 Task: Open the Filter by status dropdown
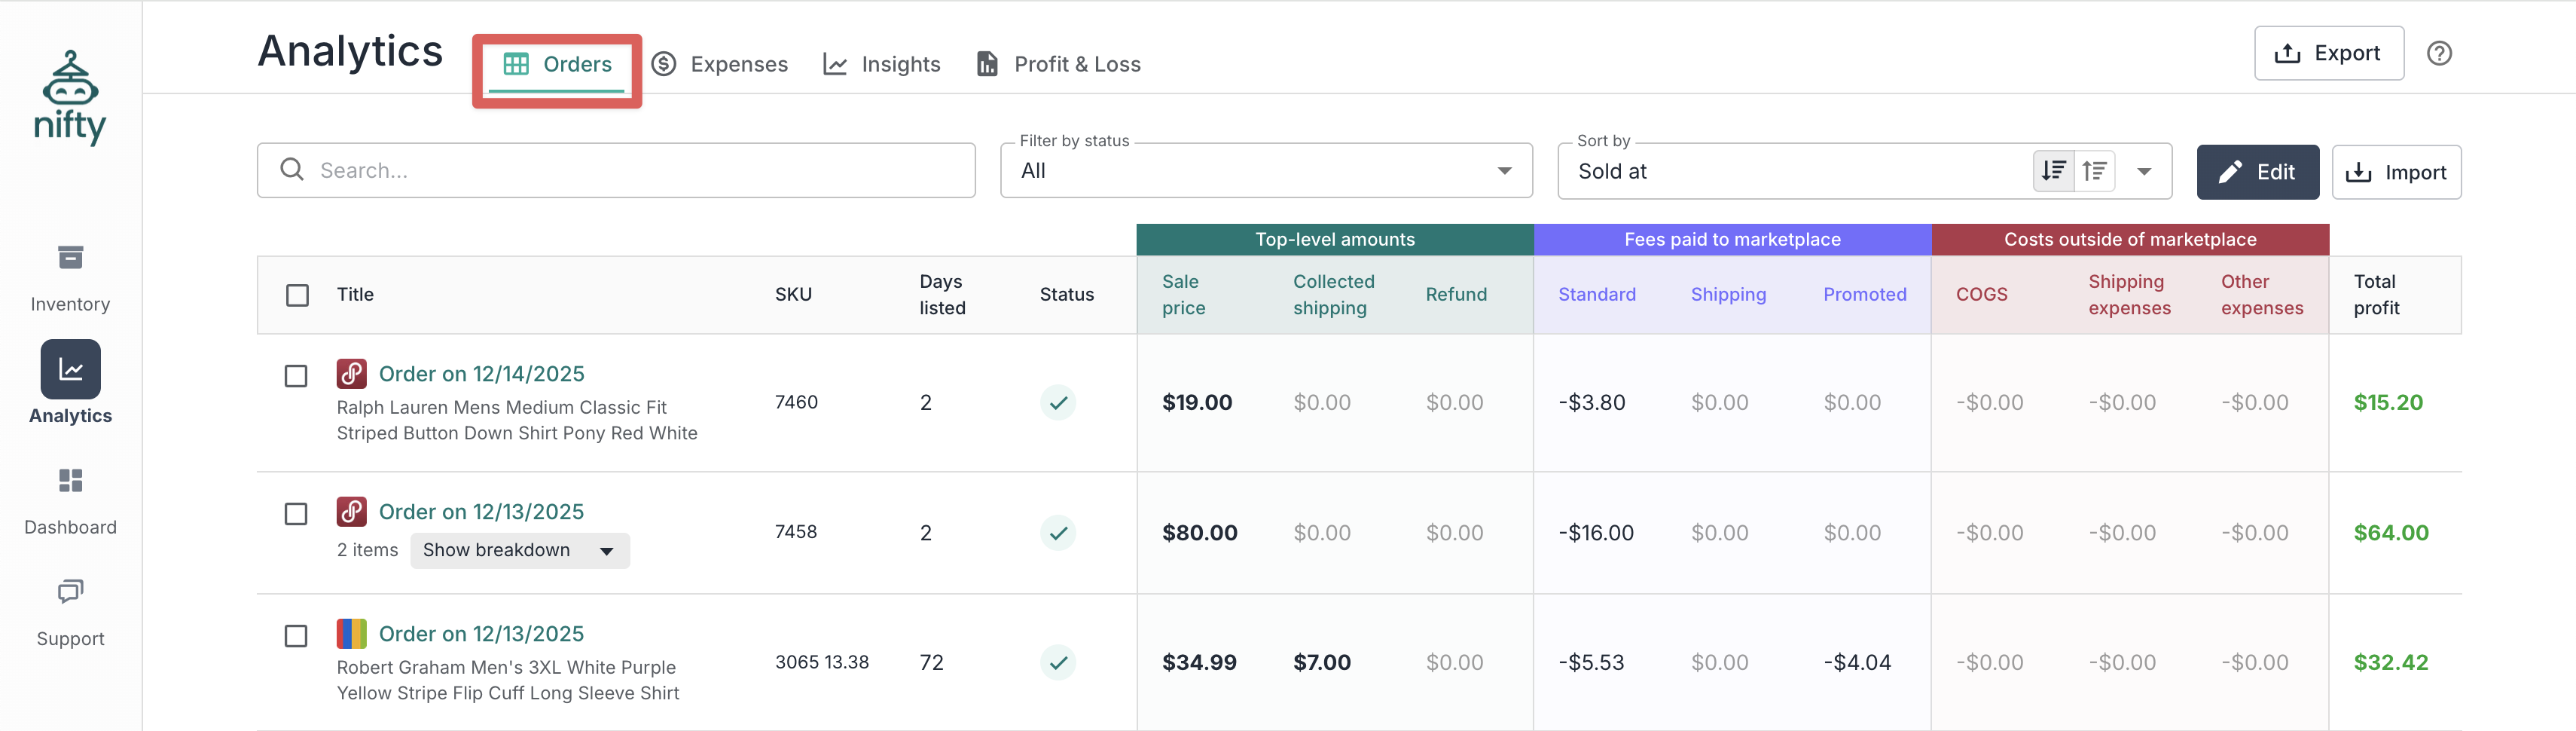point(1265,171)
